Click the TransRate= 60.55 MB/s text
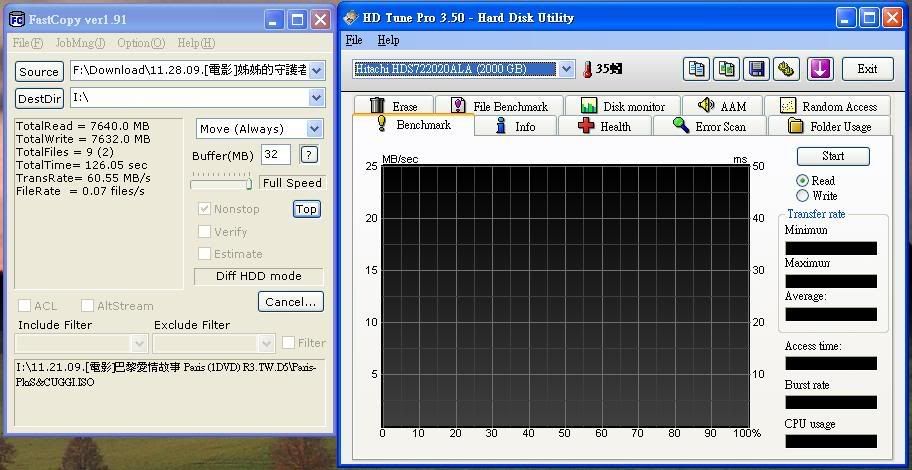This screenshot has height=470, width=912. tap(83, 178)
